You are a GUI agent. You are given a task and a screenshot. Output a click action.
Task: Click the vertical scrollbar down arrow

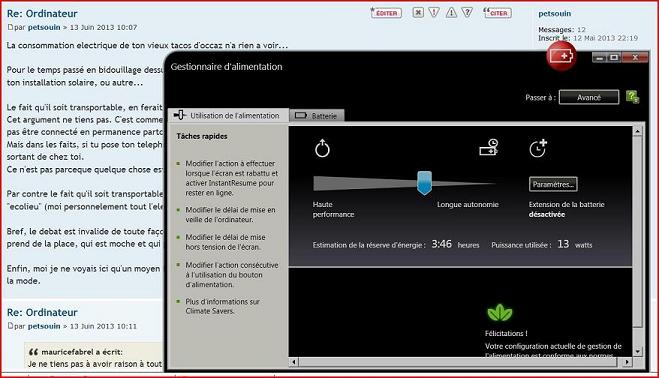[x=638, y=351]
